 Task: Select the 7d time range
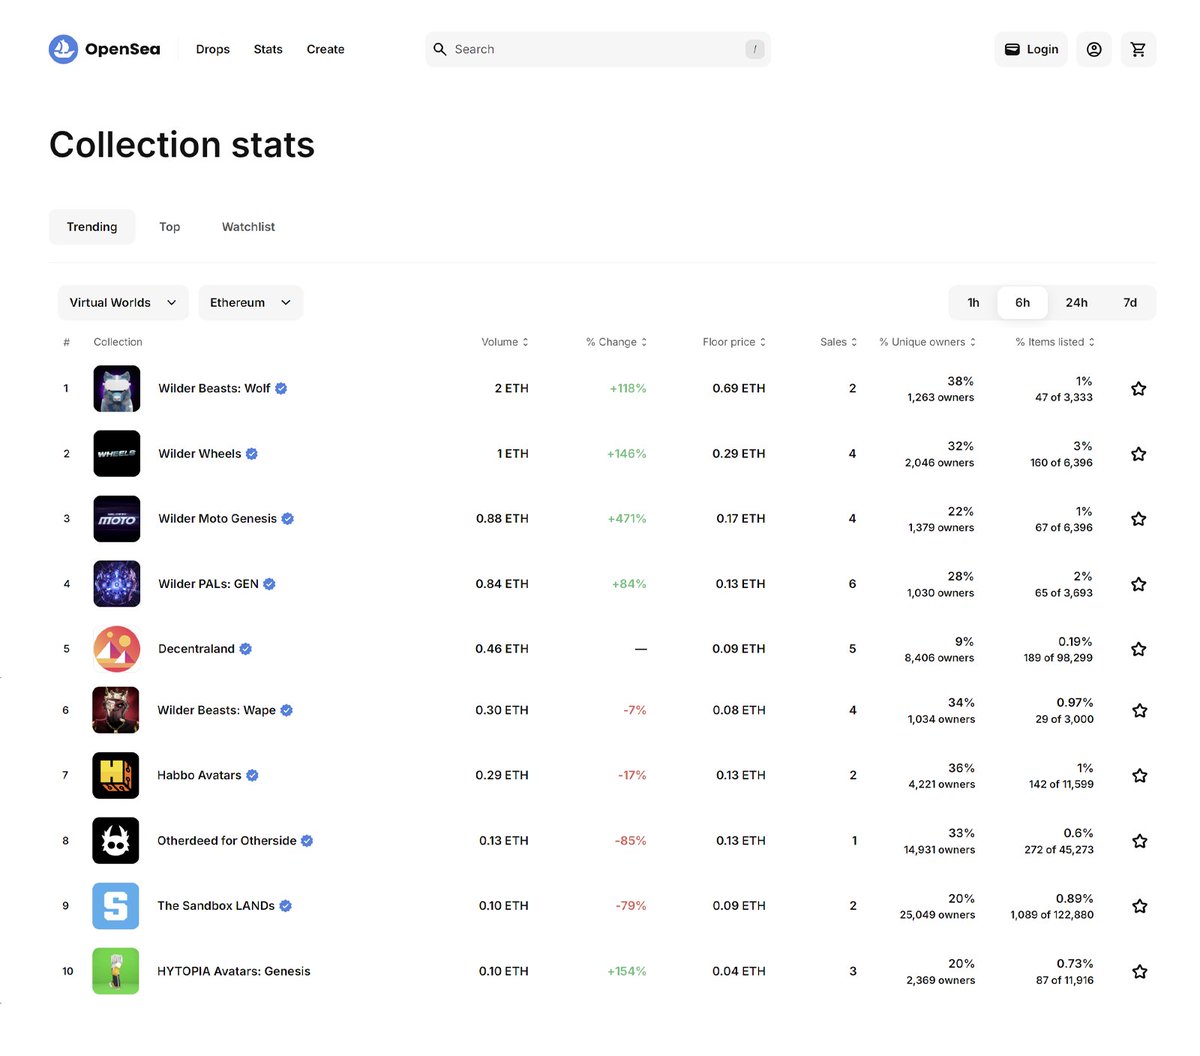click(1130, 303)
